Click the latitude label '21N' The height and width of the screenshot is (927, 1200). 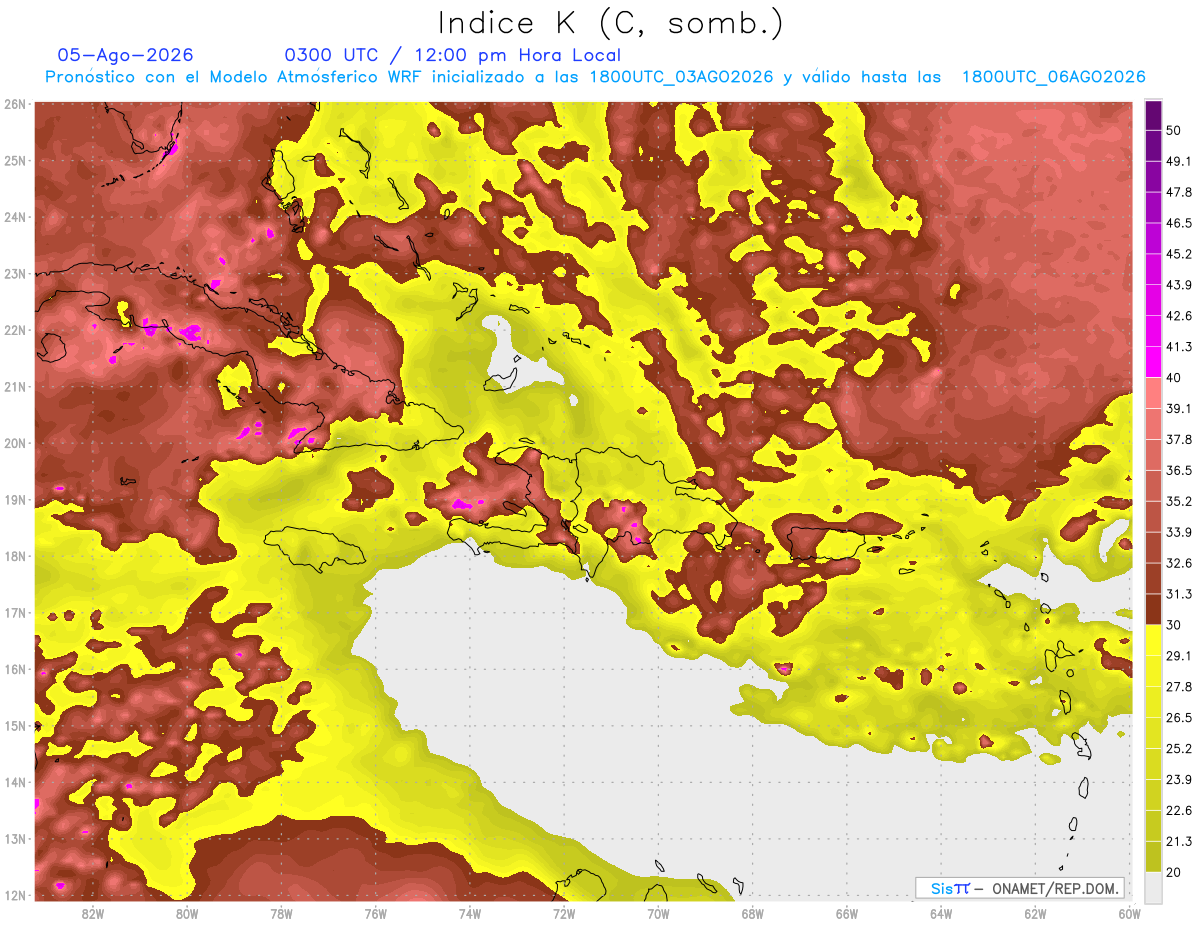15,387
